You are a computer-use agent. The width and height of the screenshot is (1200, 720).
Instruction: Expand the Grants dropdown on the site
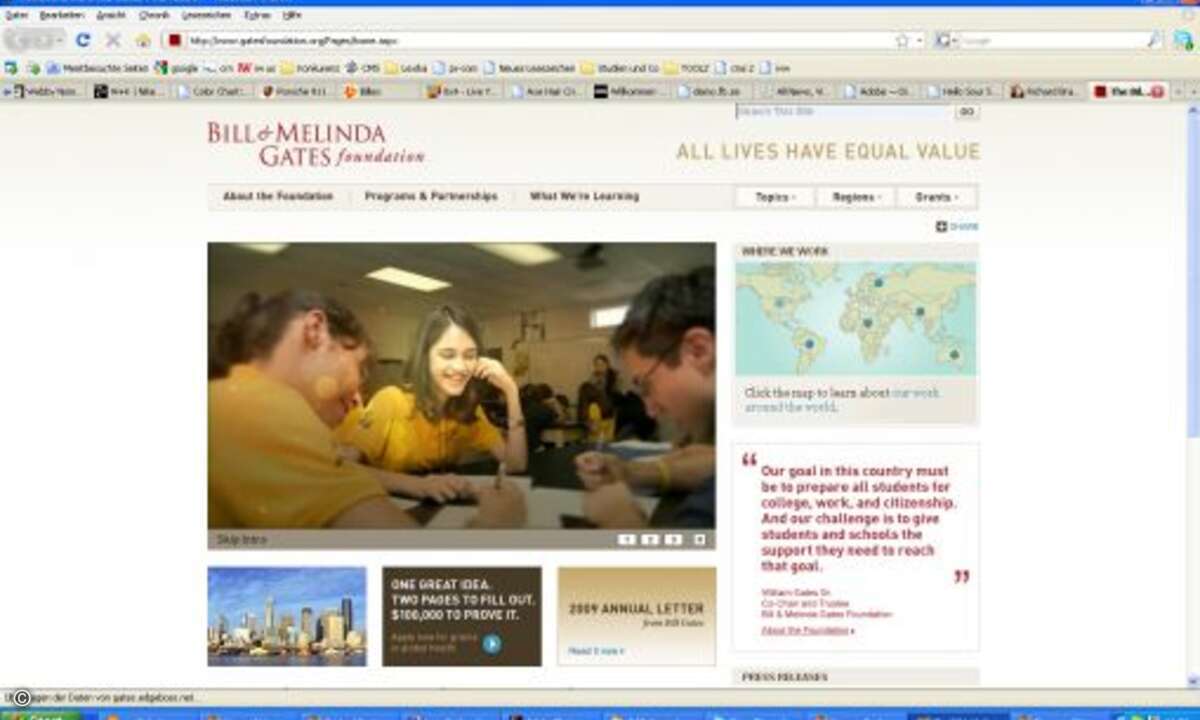[937, 197]
